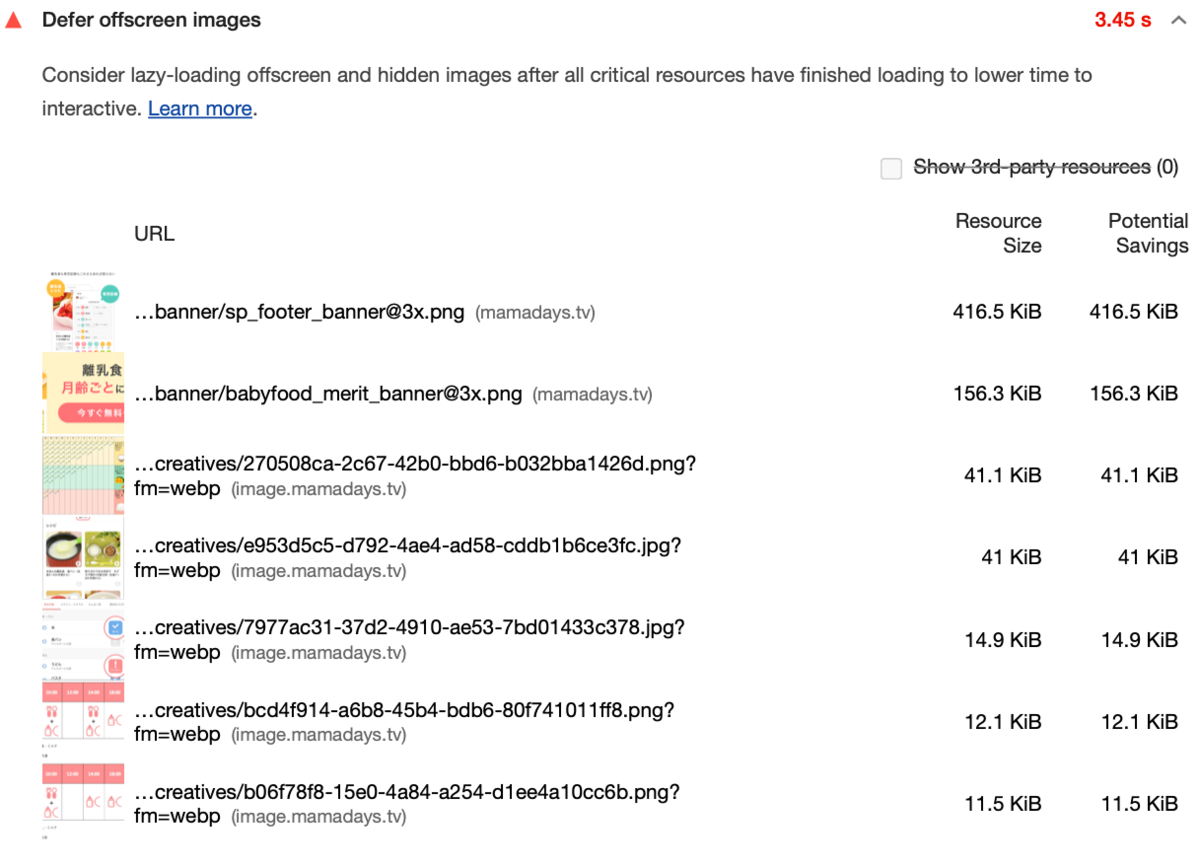
Task: Click thumbnail for e953d5c5 jpg image
Action: 83,557
